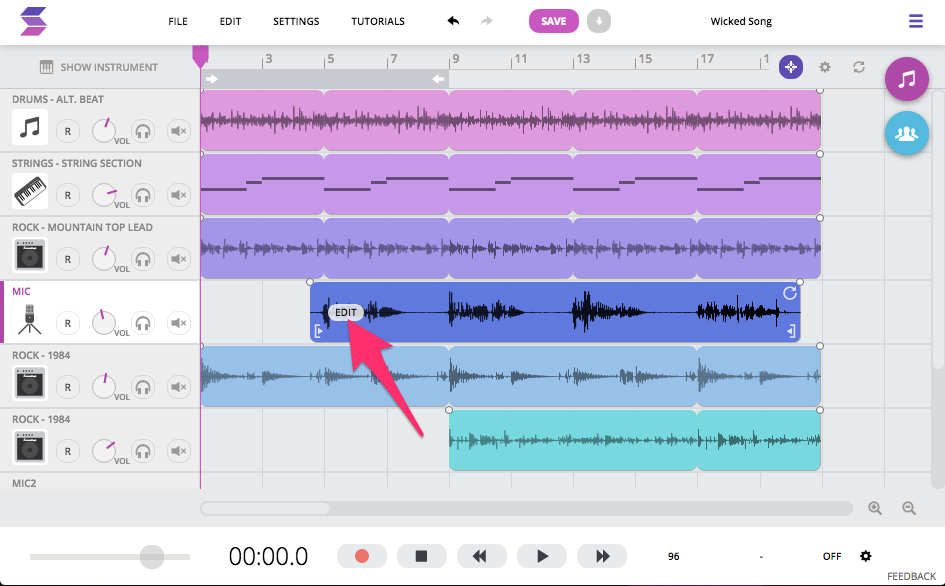Open the purple hamburger menu
This screenshot has width=945, height=586.
915,21
